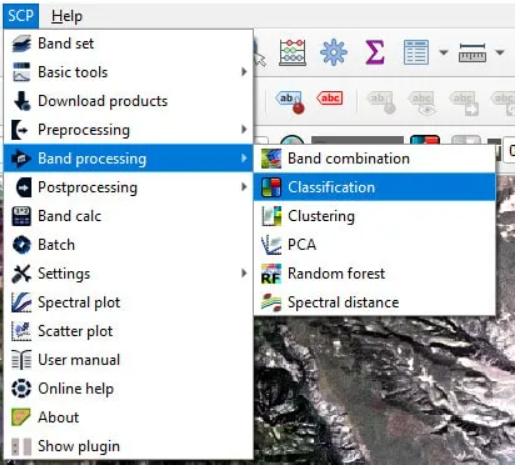Click the blue gear processing toolbox icon

(333, 52)
